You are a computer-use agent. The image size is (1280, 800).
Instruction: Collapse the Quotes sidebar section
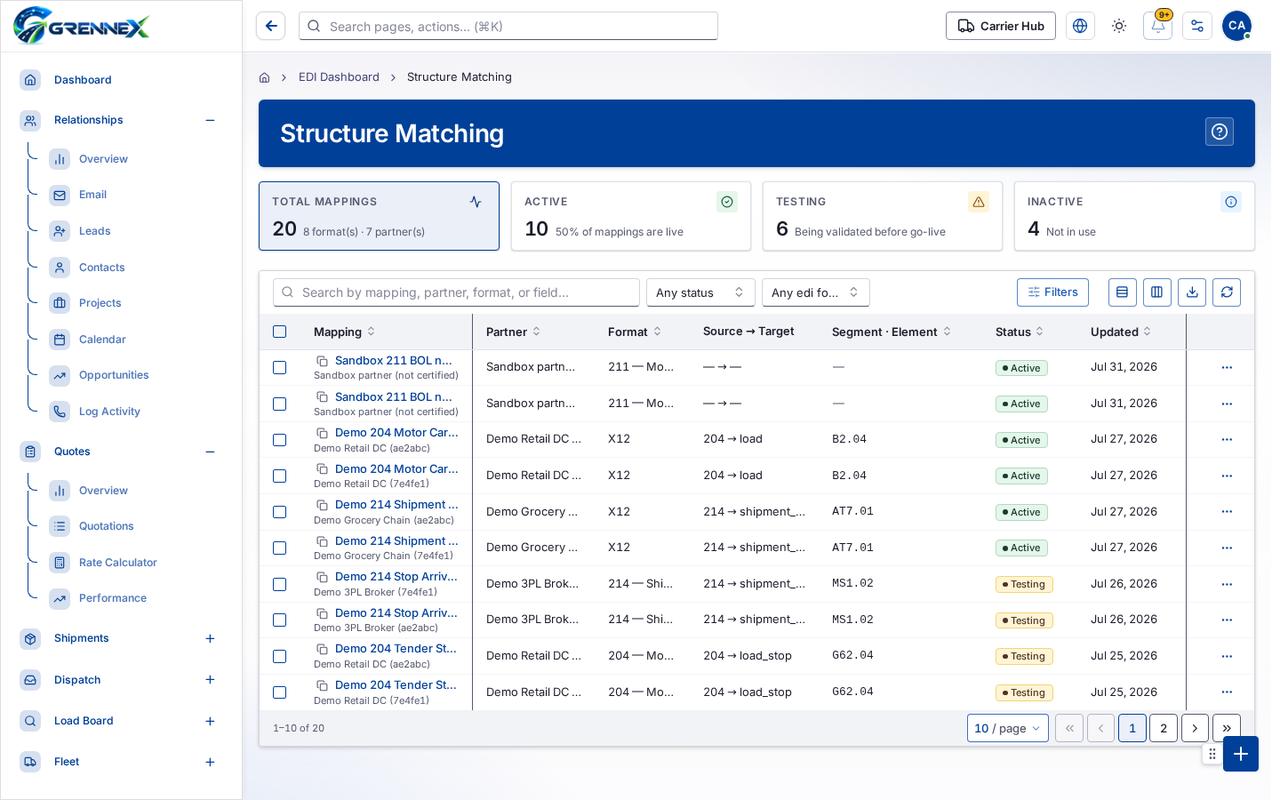coord(210,452)
